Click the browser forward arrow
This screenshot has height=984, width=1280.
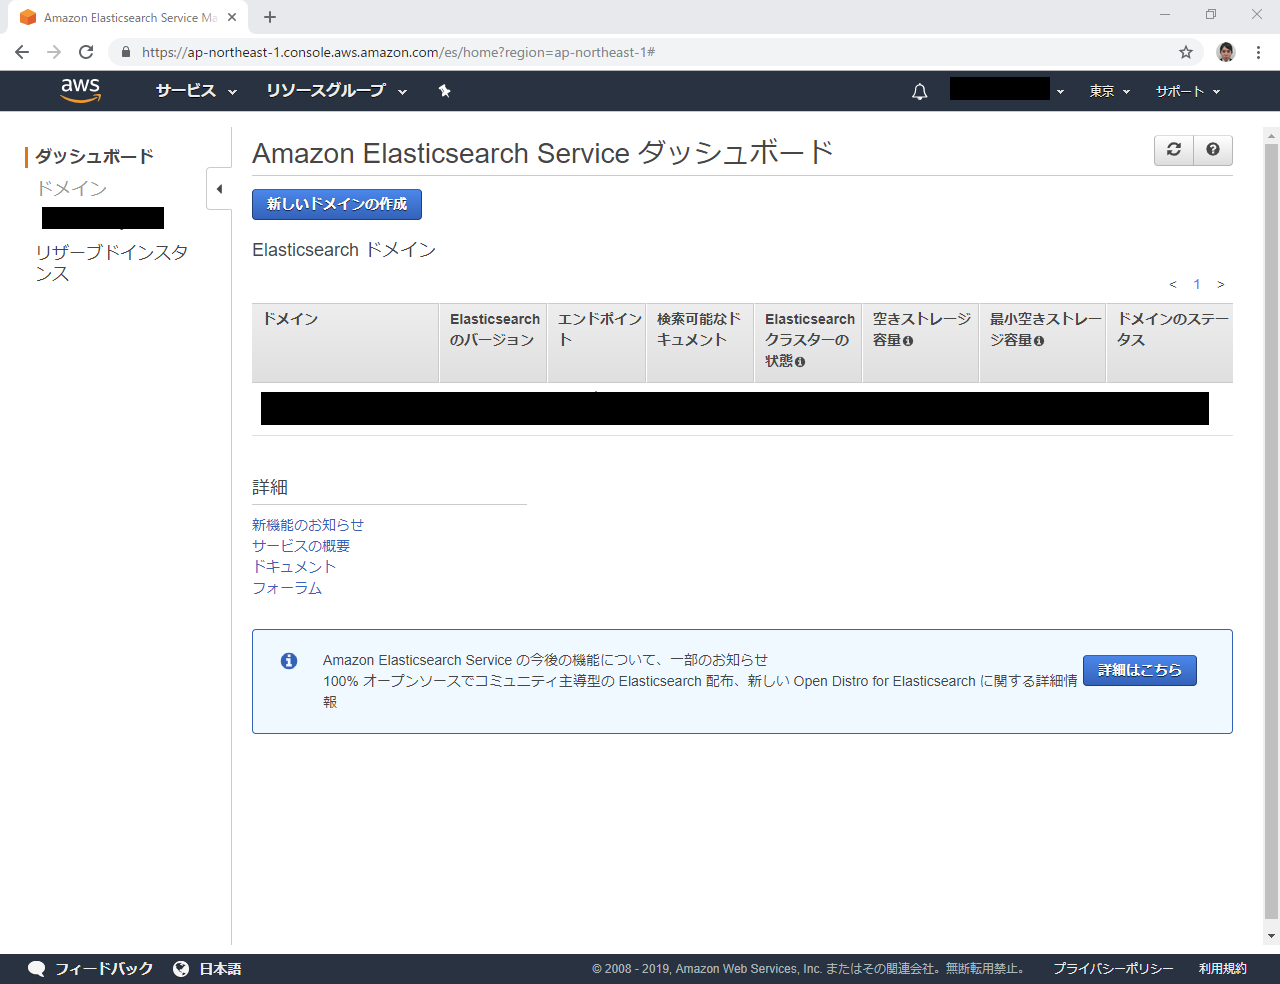54,52
